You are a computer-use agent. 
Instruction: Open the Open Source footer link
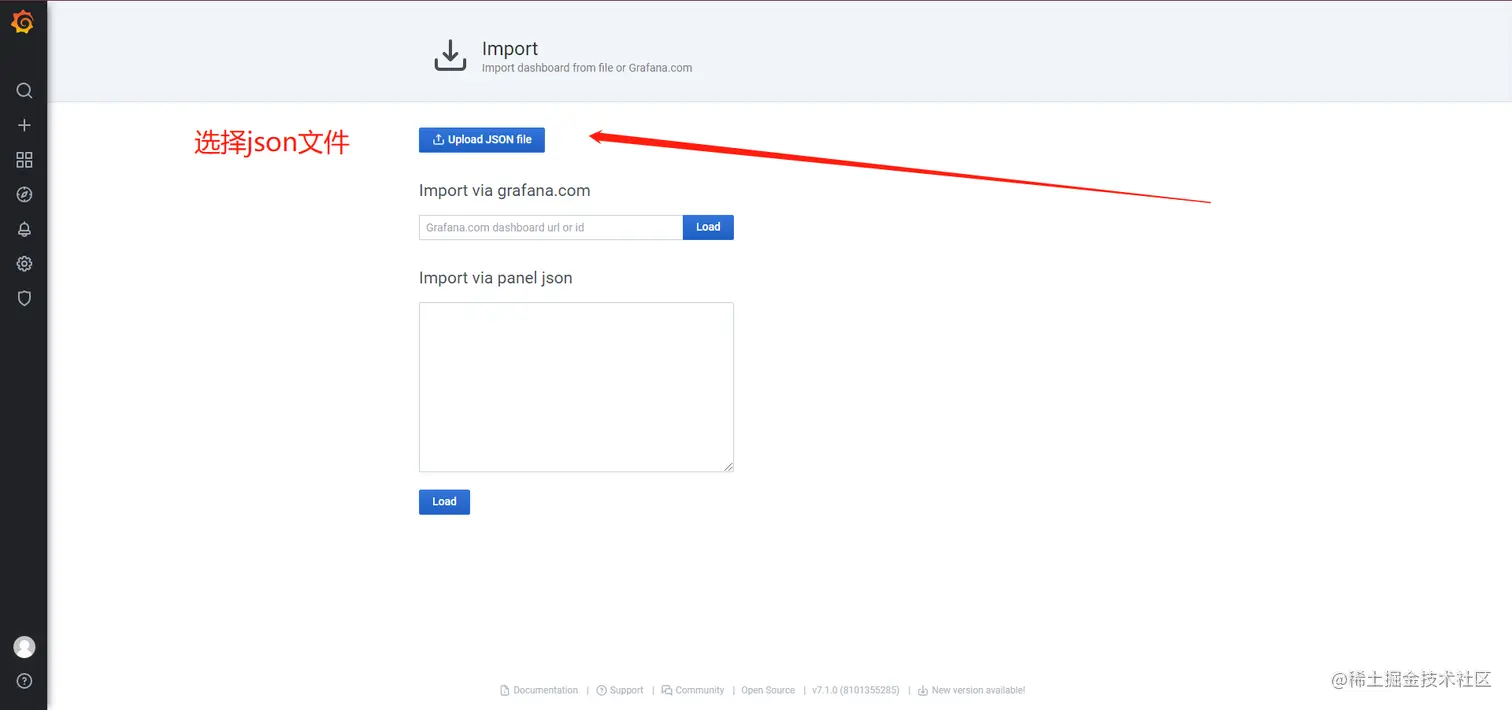[x=768, y=690]
